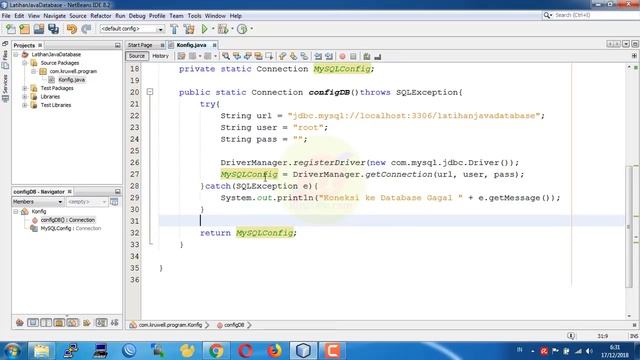
Task: Minimize the Projects panel
Action: [x=118, y=45]
